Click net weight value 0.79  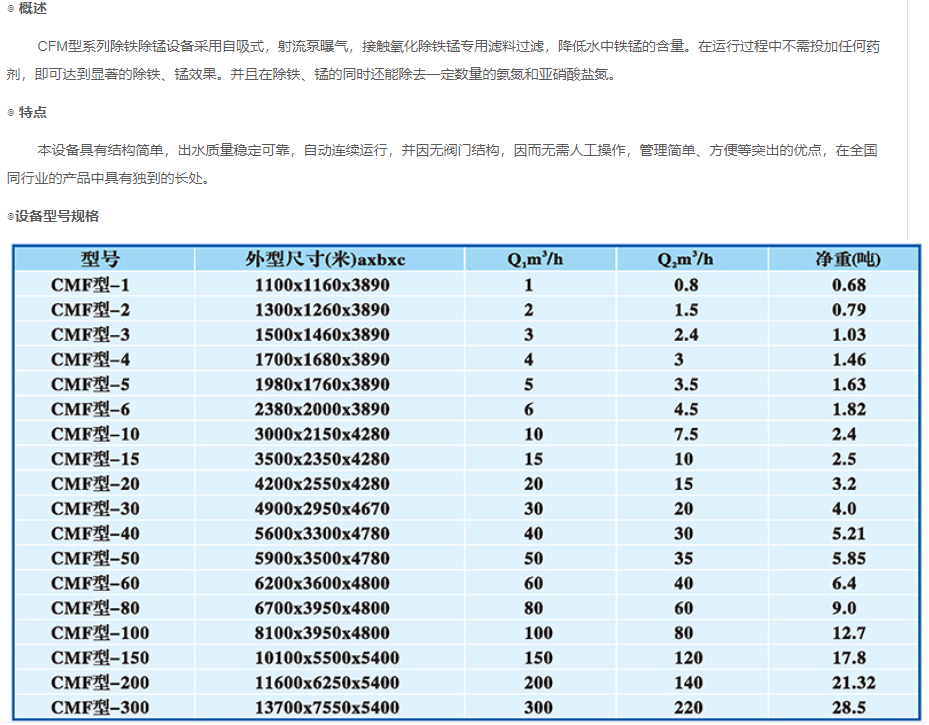pos(849,310)
